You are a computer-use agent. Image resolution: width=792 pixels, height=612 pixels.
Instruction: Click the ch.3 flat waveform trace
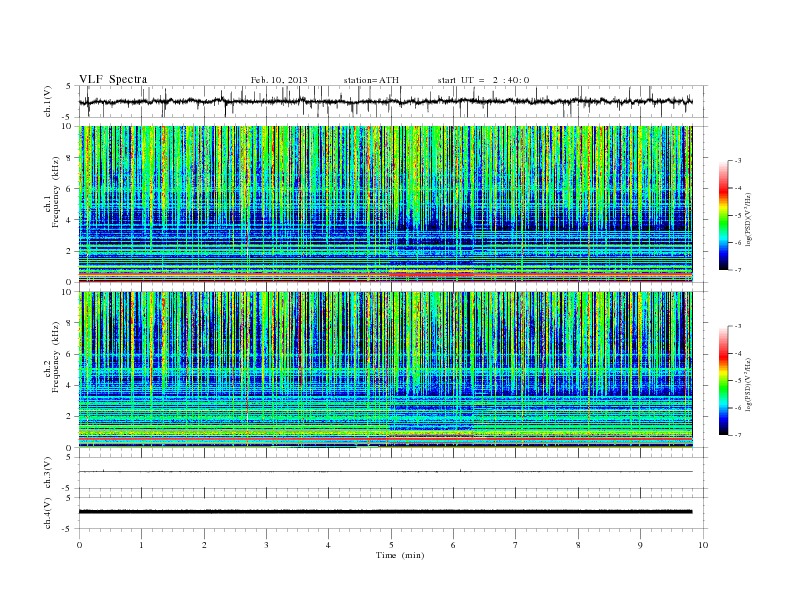click(385, 472)
